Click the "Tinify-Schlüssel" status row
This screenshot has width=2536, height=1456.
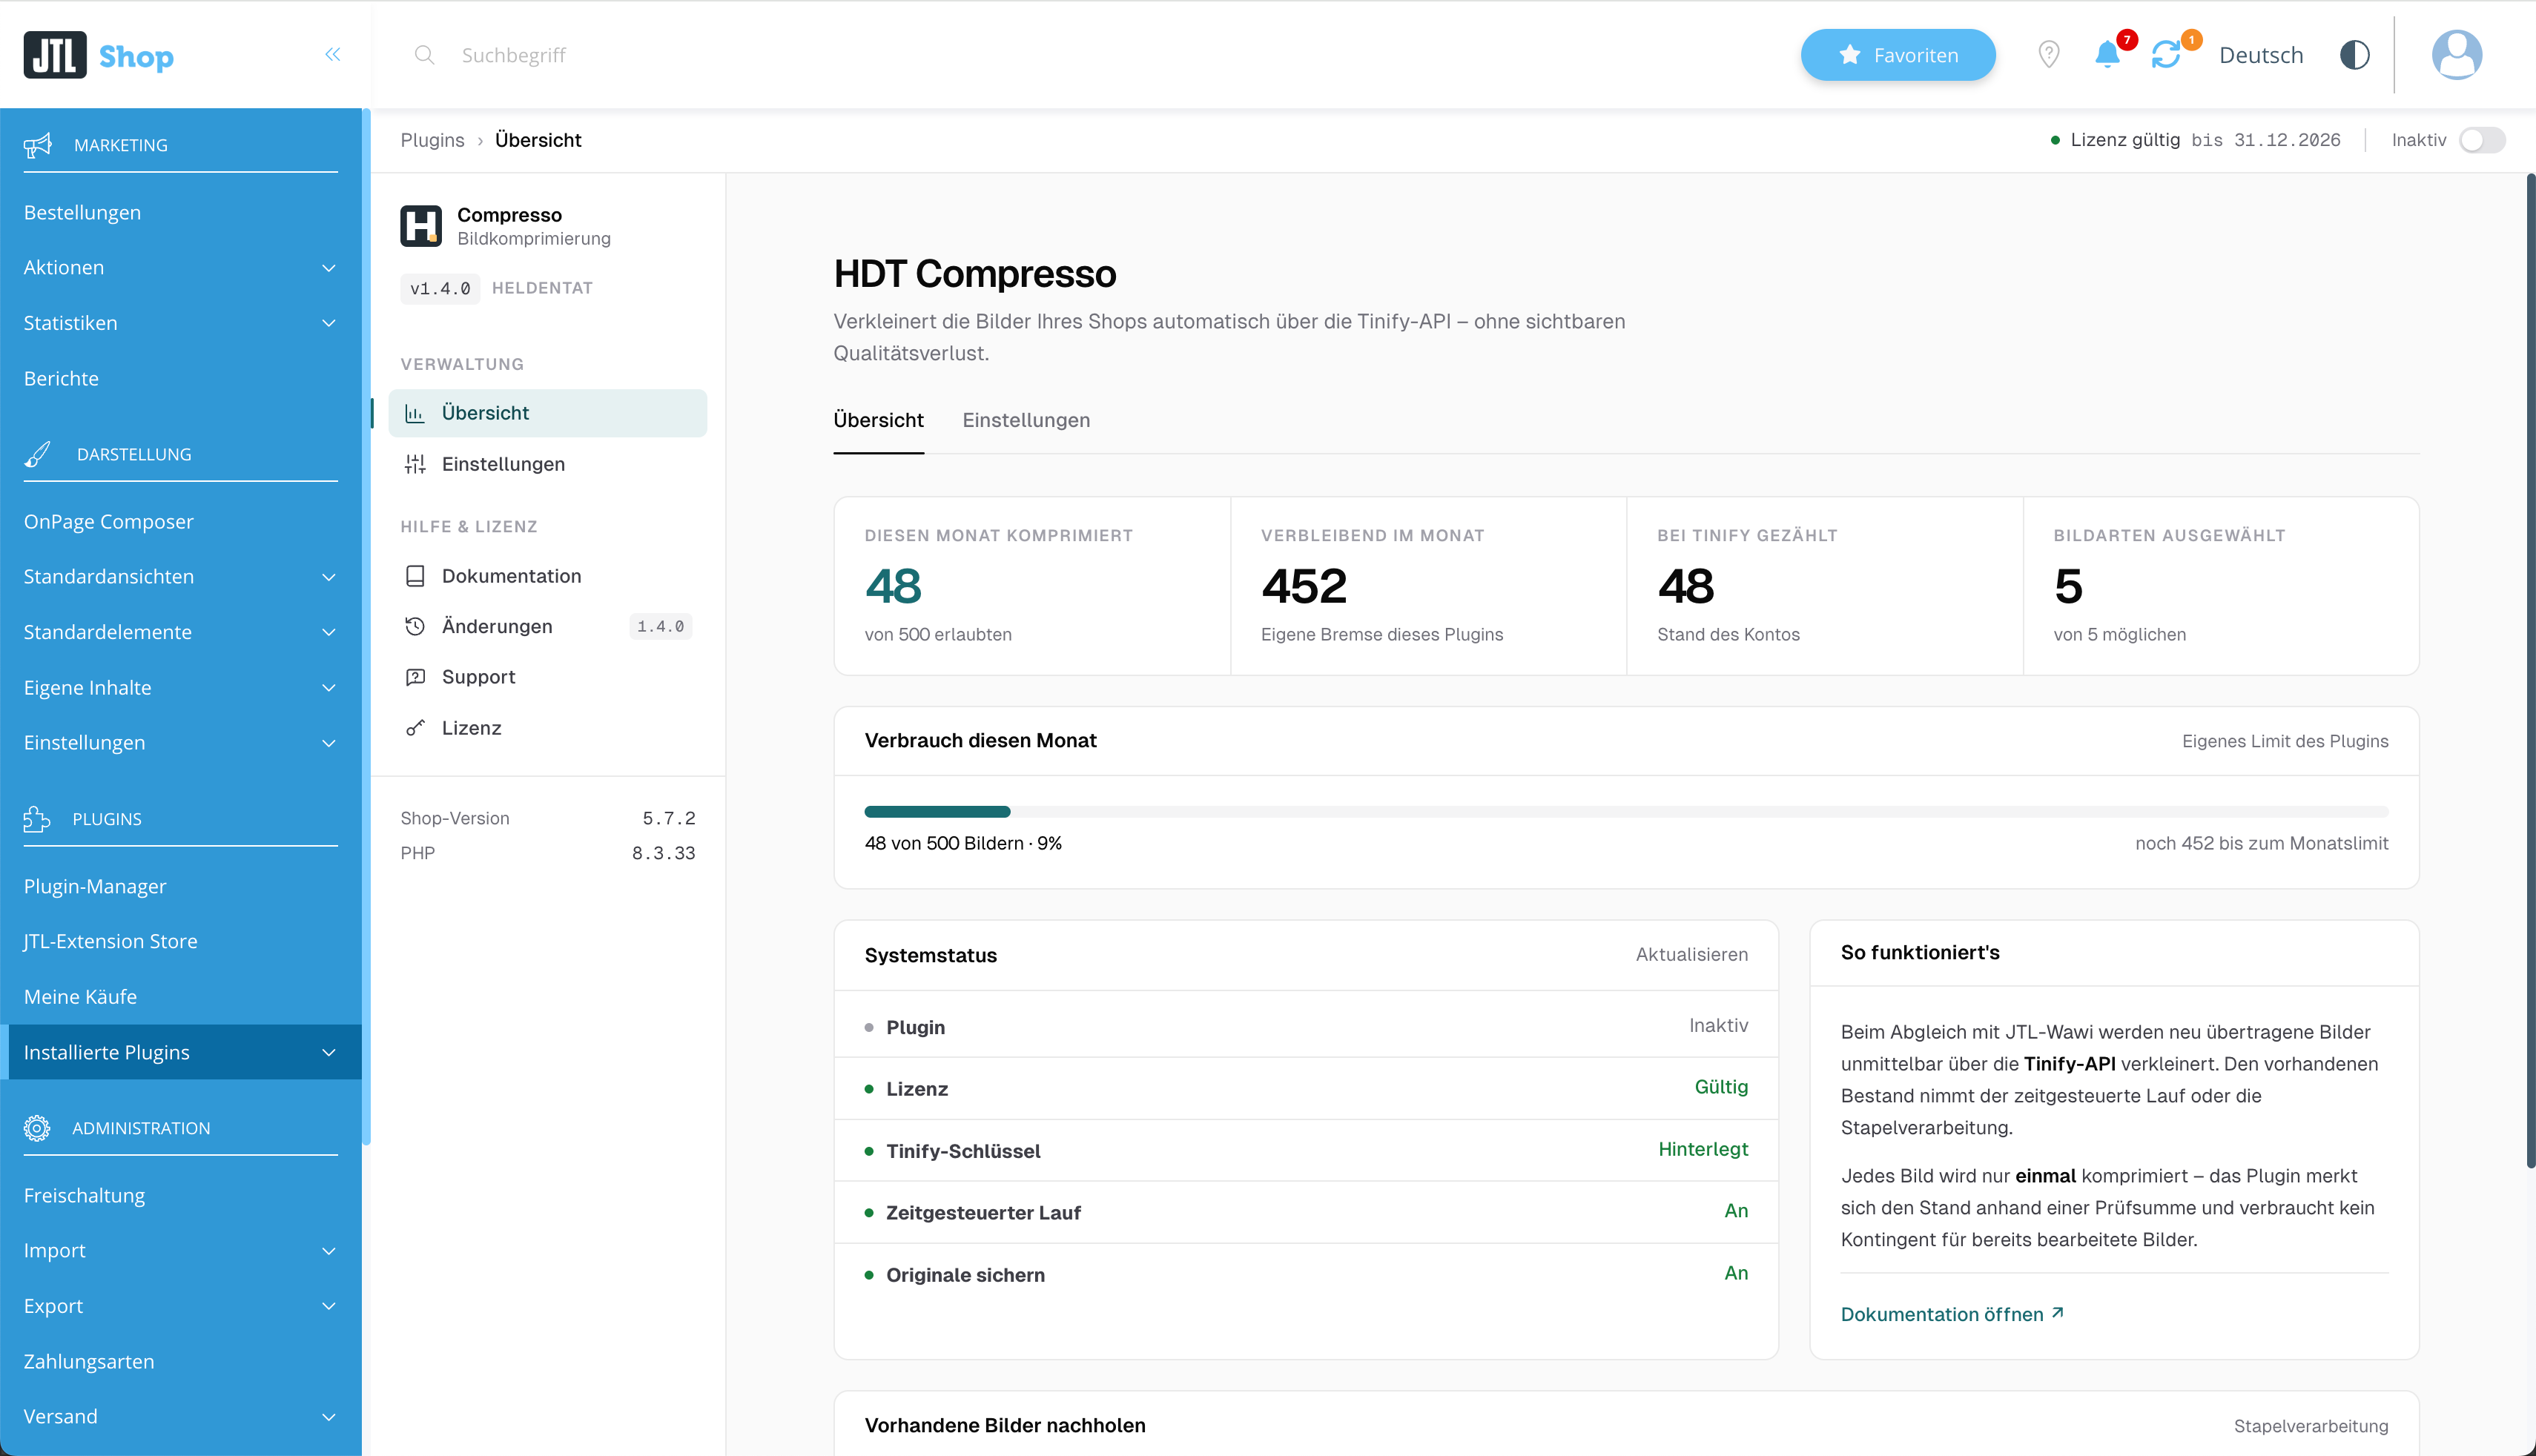pos(1306,1150)
